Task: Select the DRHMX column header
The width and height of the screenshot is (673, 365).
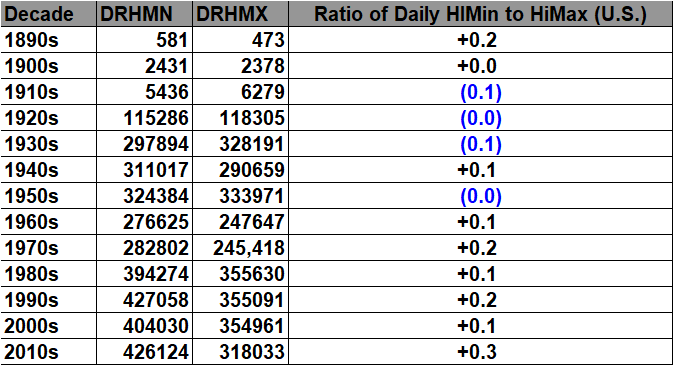Action: pyautogui.click(x=240, y=14)
